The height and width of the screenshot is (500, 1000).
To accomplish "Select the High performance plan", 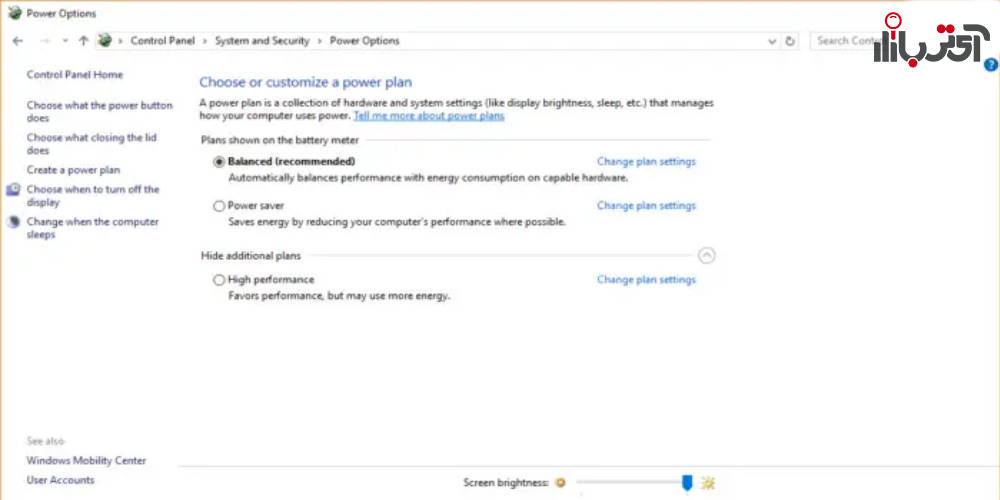I will [219, 280].
